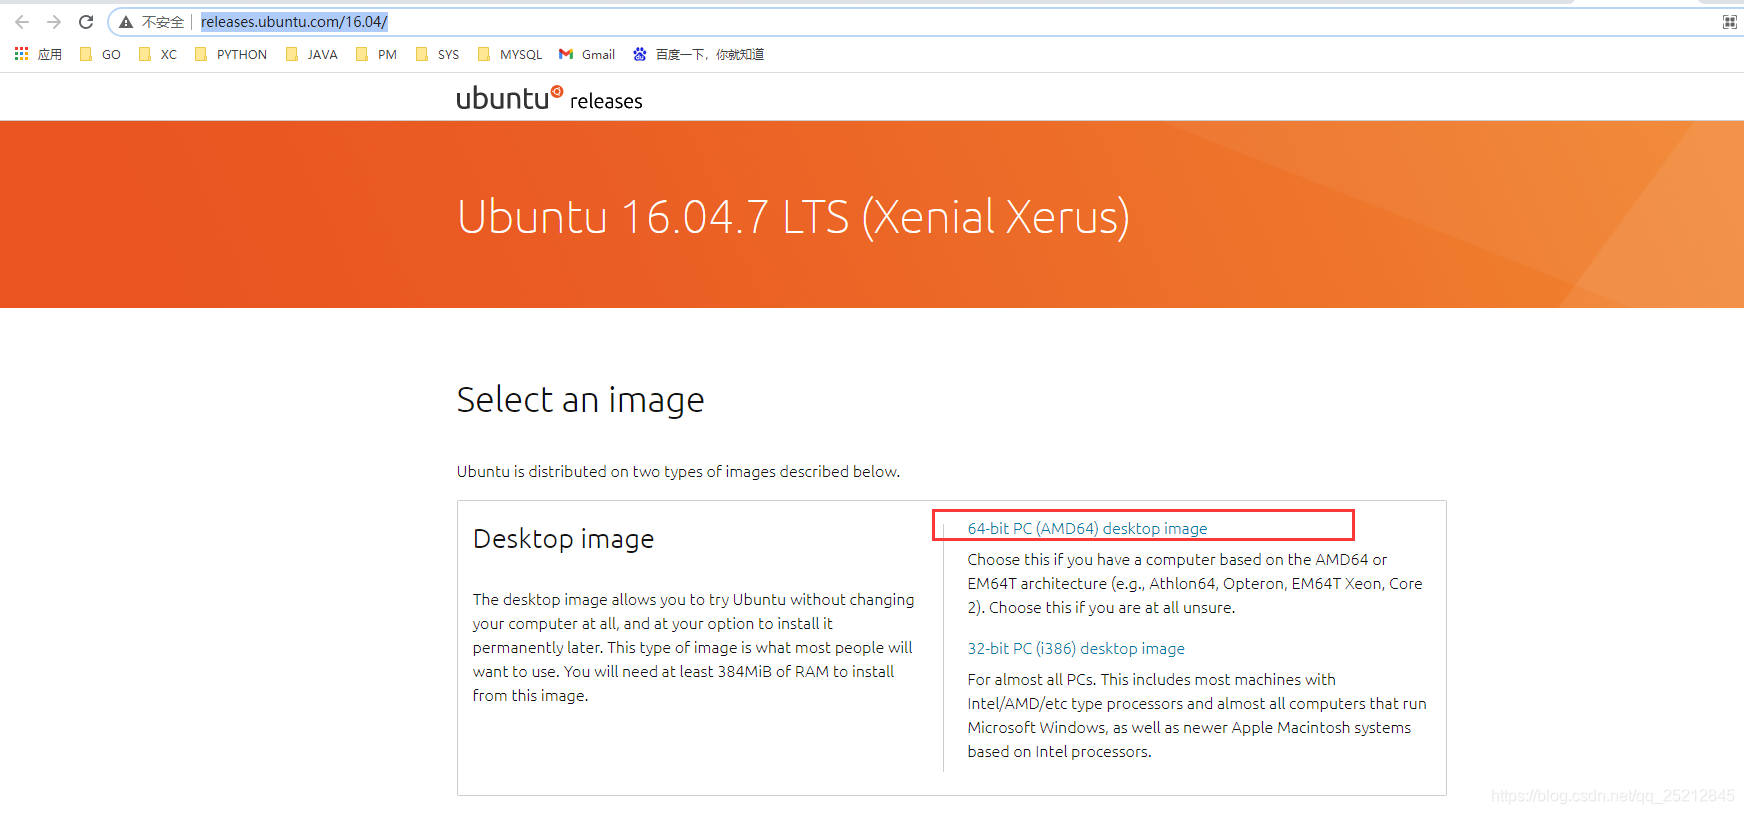Open the JAVA bookmark folder

(312, 54)
